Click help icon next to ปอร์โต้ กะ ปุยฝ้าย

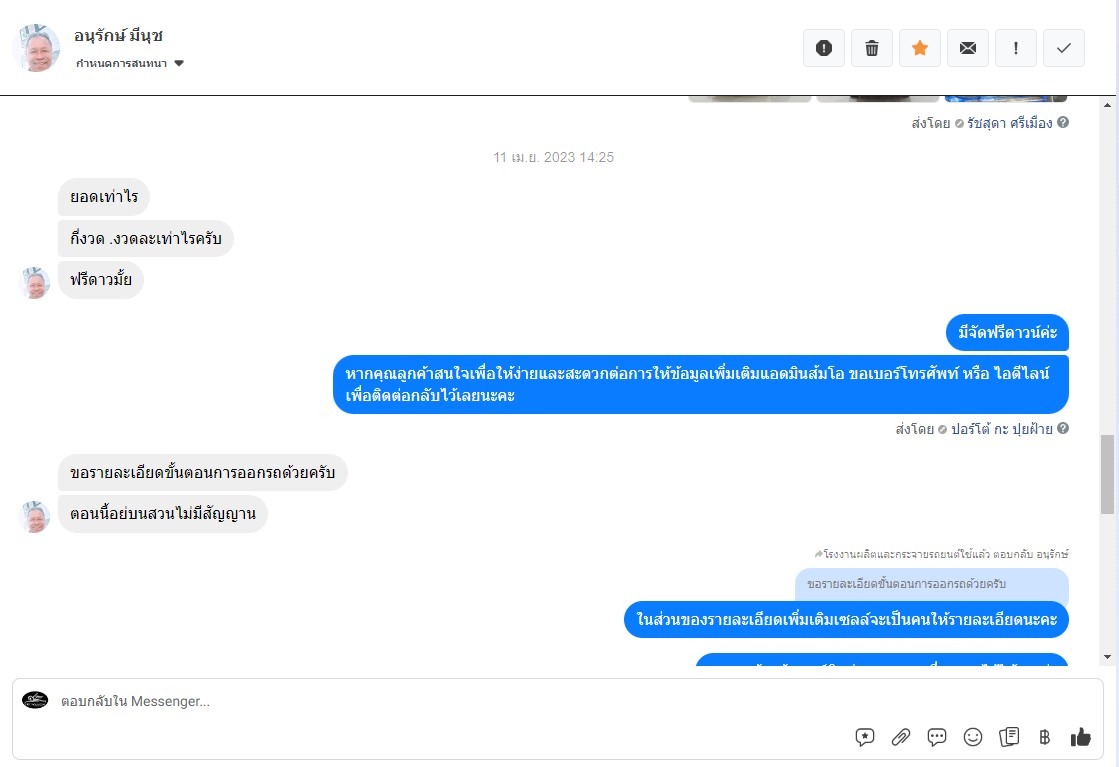[1063, 428]
